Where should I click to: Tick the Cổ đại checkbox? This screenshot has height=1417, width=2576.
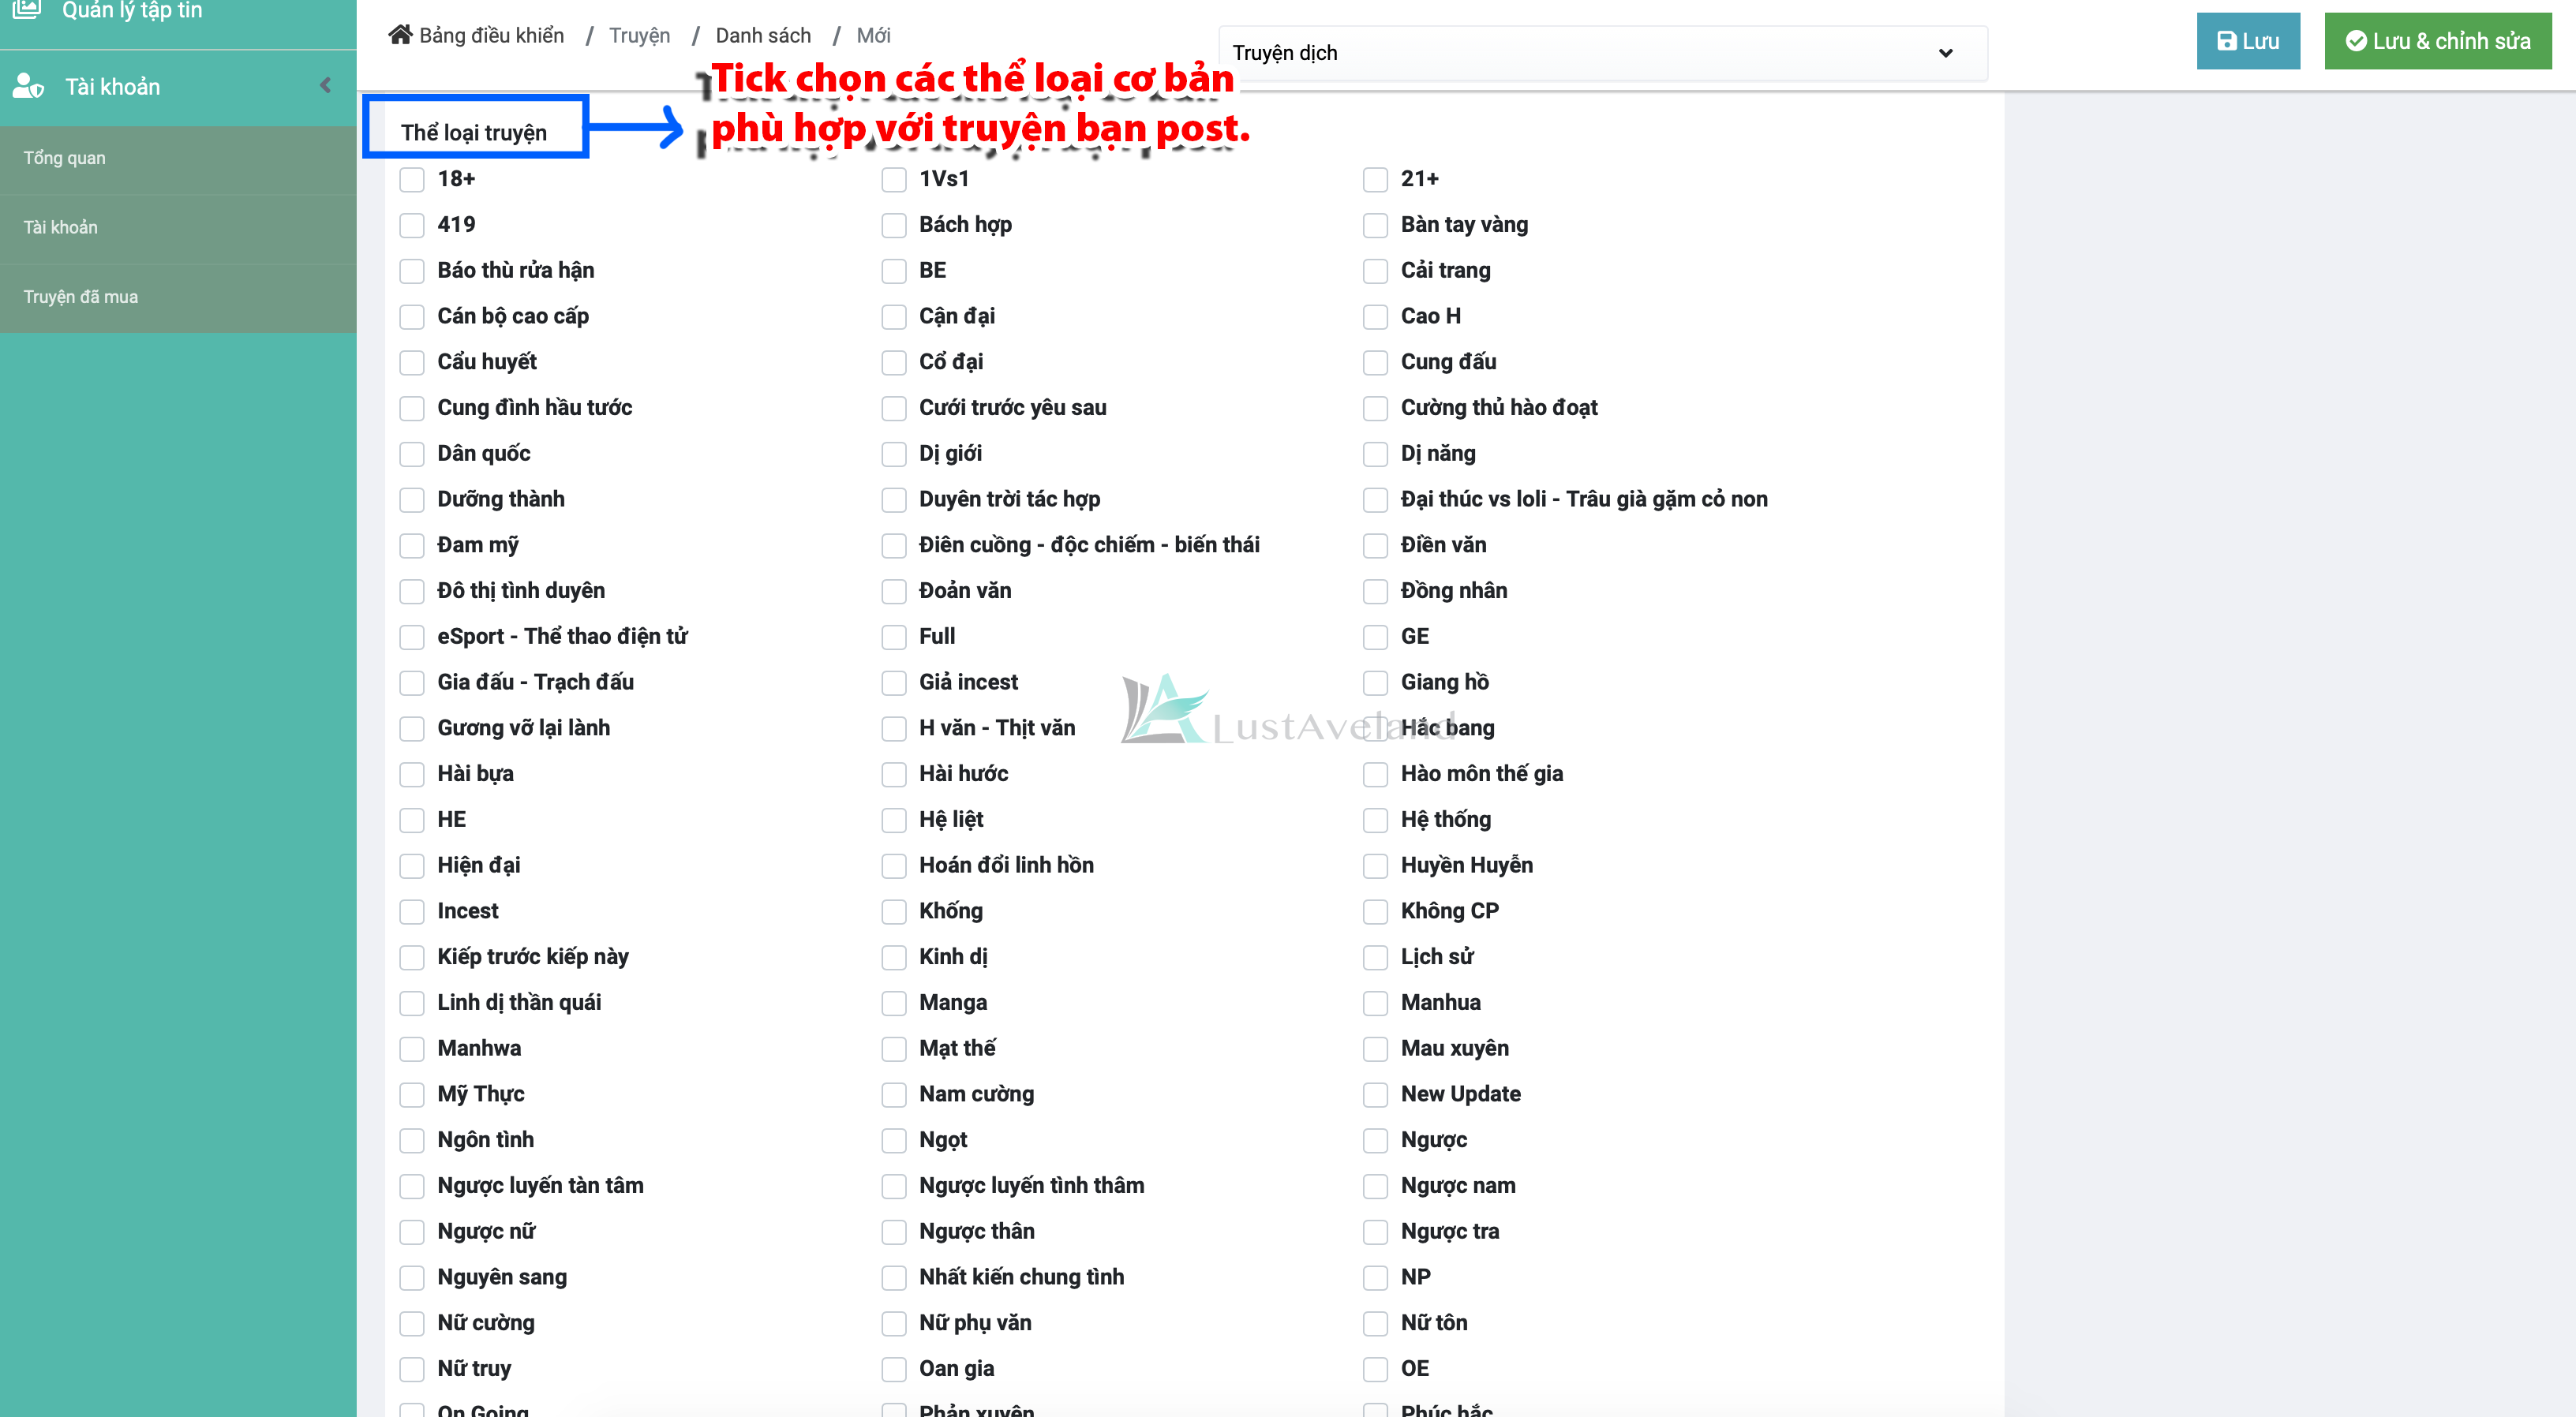click(x=894, y=362)
